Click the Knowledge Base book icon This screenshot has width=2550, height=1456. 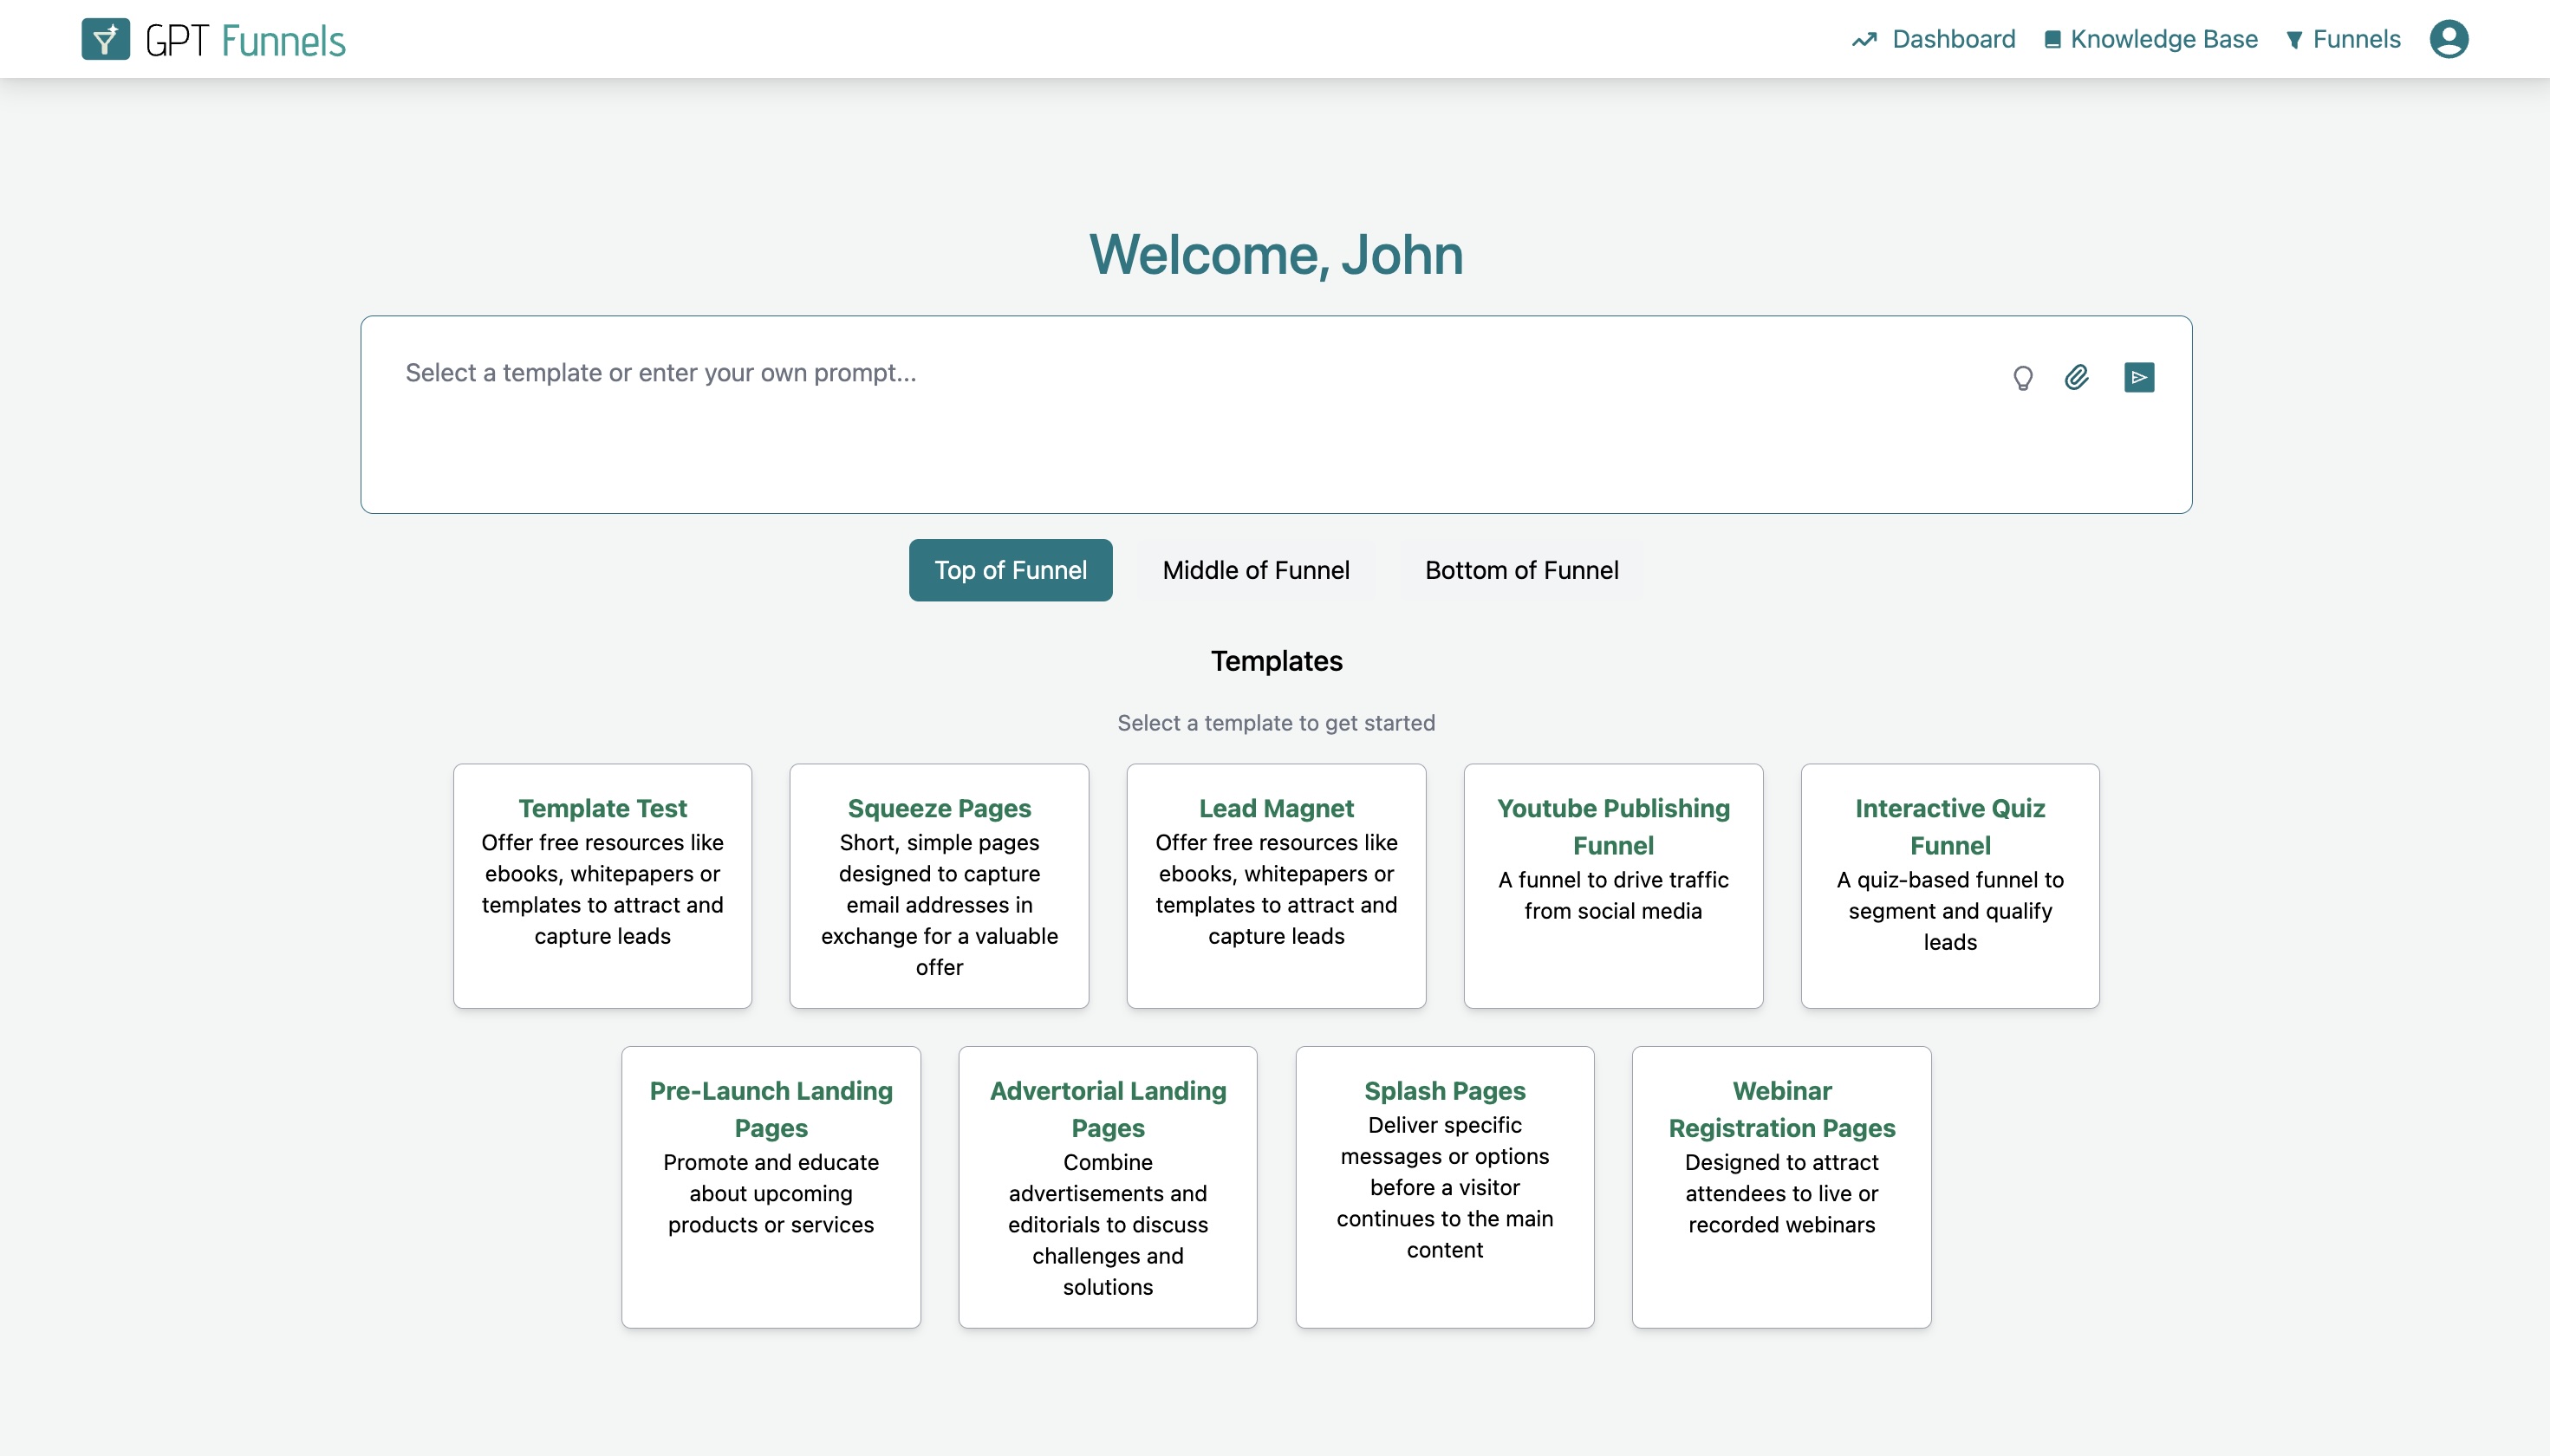(2052, 40)
